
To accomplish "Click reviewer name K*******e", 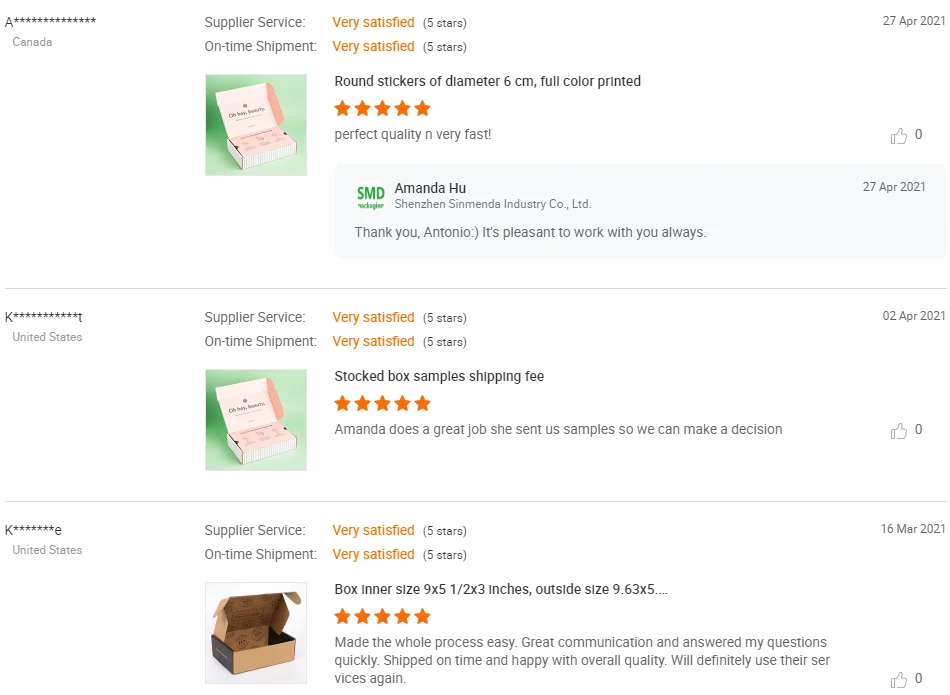I will pyautogui.click(x=33, y=530).
